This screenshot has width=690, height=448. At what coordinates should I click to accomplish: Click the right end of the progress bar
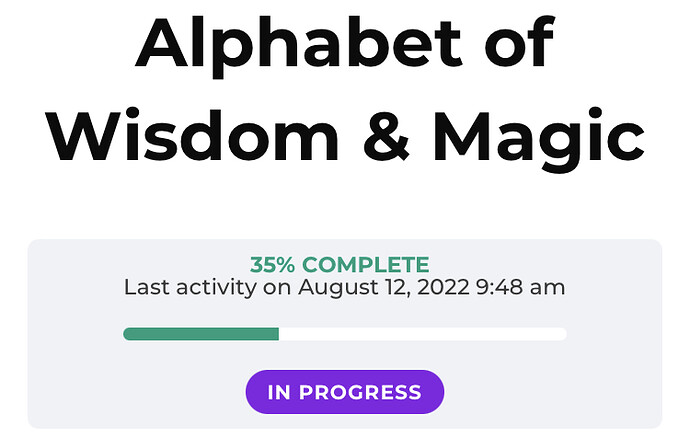coord(561,334)
